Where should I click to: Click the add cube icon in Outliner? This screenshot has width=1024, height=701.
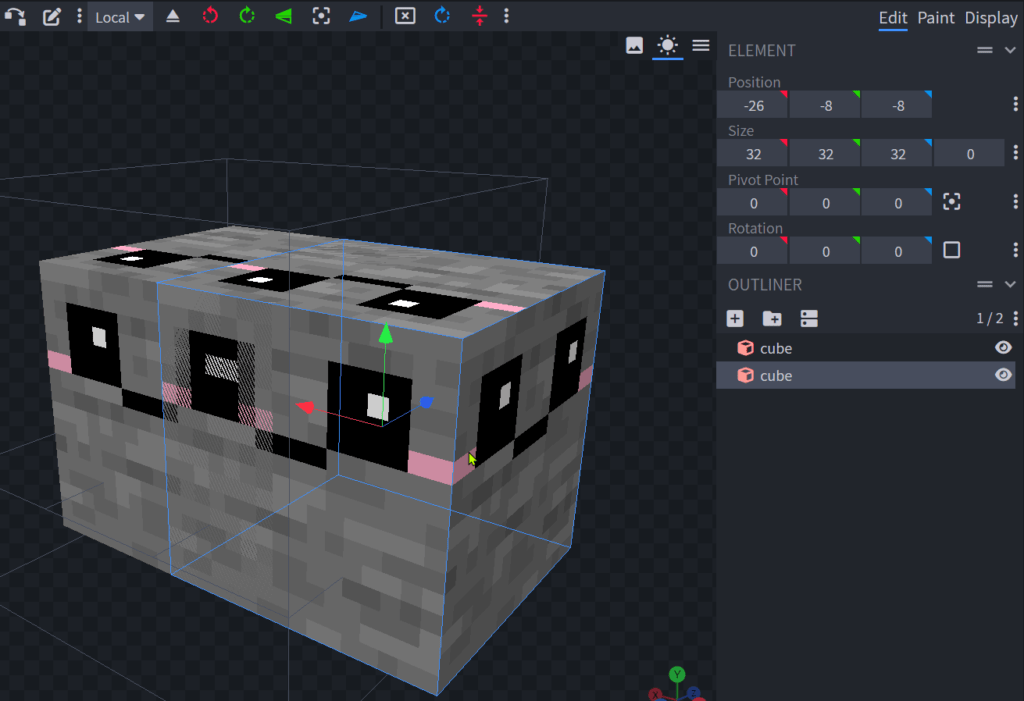tap(735, 318)
